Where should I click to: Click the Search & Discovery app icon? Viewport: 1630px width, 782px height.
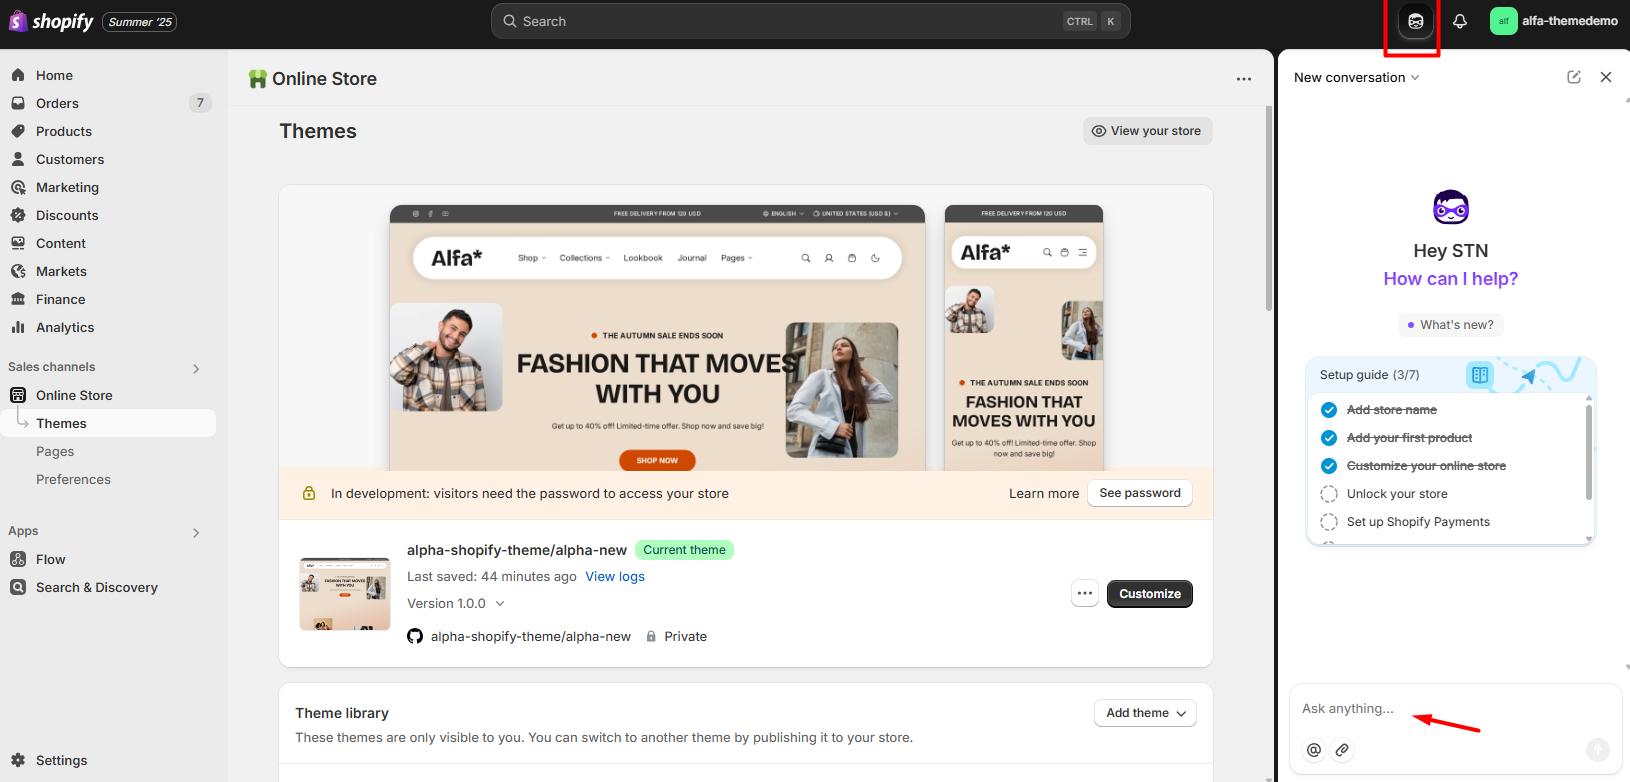pyautogui.click(x=18, y=587)
